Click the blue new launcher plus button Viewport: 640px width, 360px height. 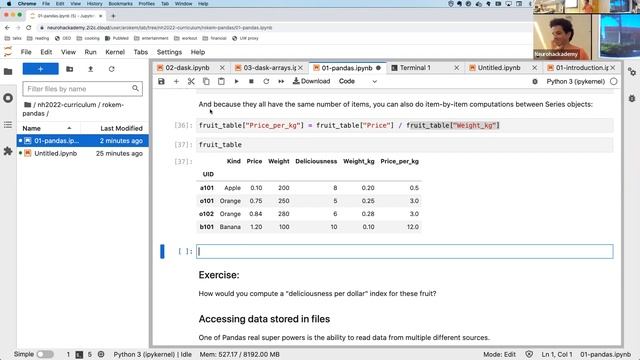pyautogui.click(x=40, y=69)
